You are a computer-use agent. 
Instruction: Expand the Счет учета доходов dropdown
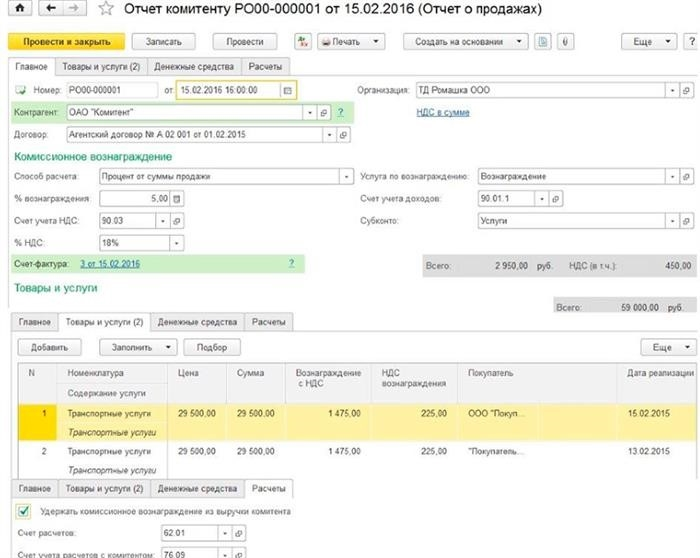point(542,199)
